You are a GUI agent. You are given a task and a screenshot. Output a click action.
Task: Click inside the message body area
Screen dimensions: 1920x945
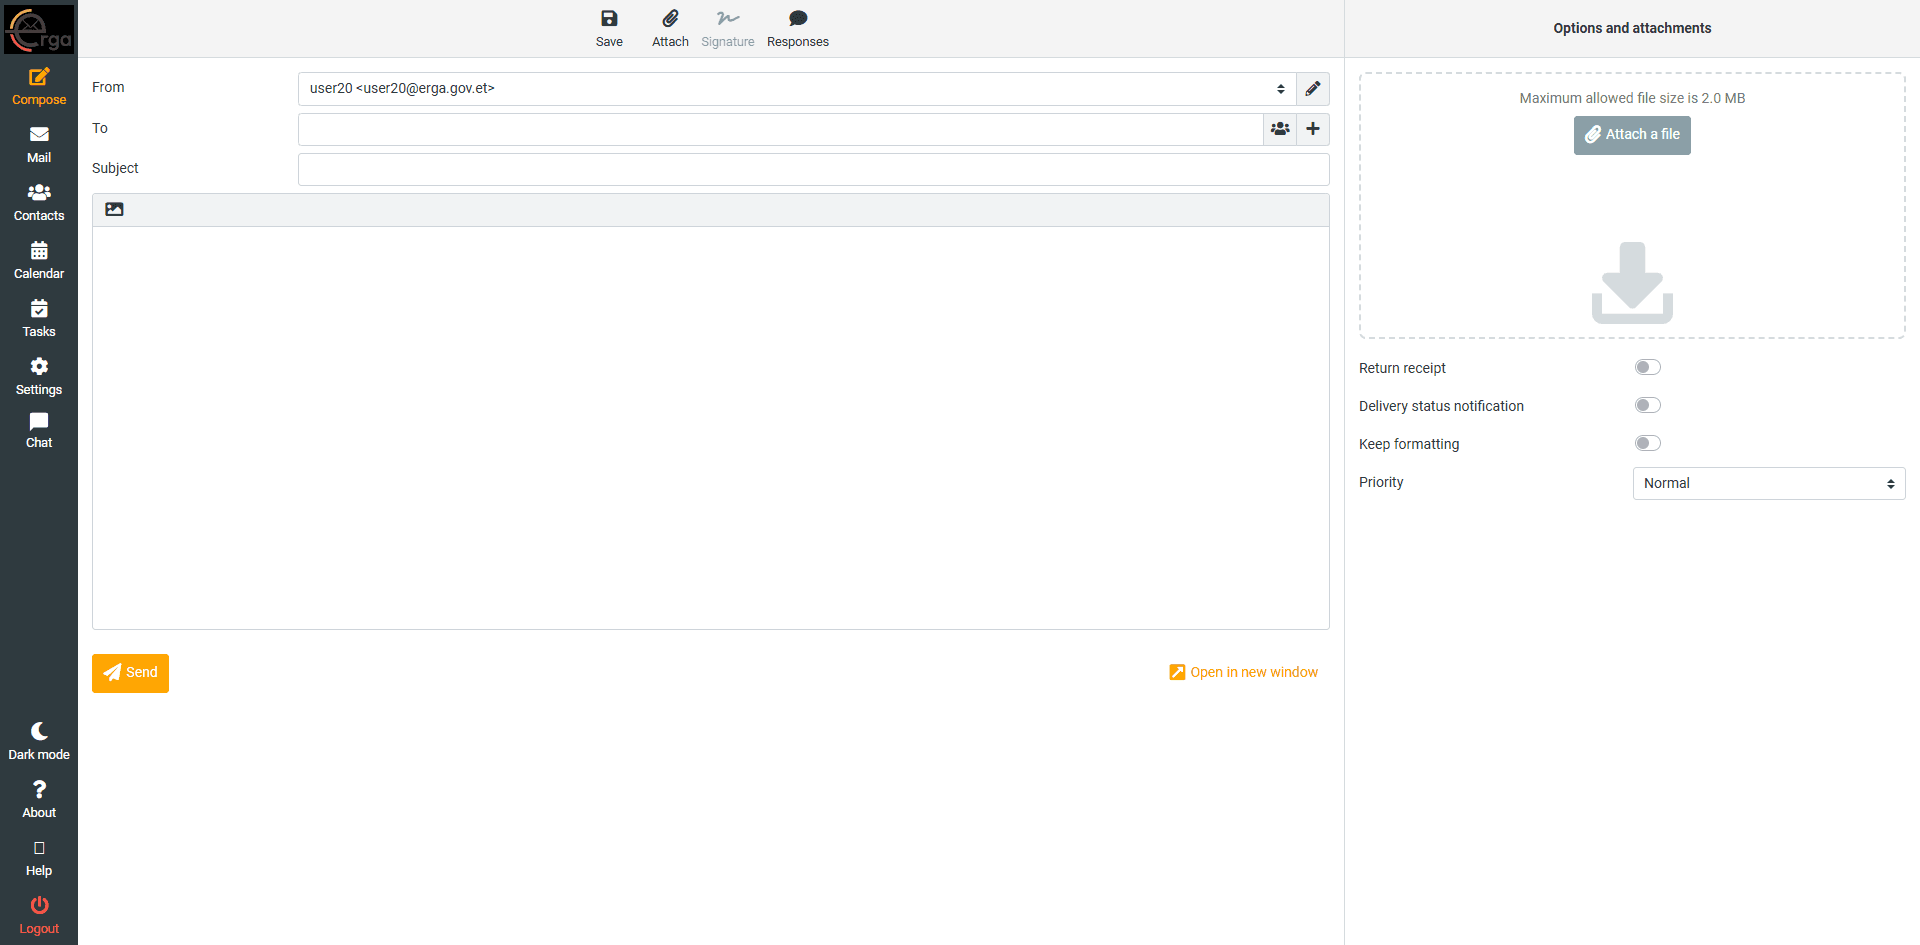point(711,428)
